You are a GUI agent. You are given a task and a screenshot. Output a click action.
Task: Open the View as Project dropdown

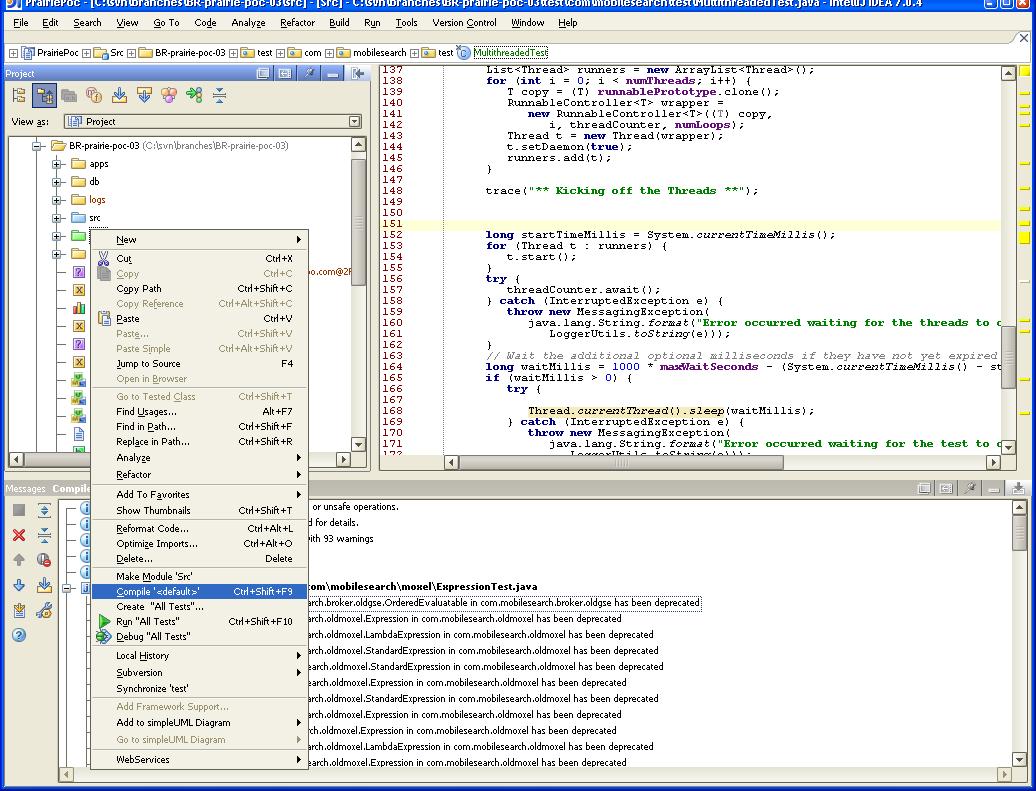click(354, 121)
